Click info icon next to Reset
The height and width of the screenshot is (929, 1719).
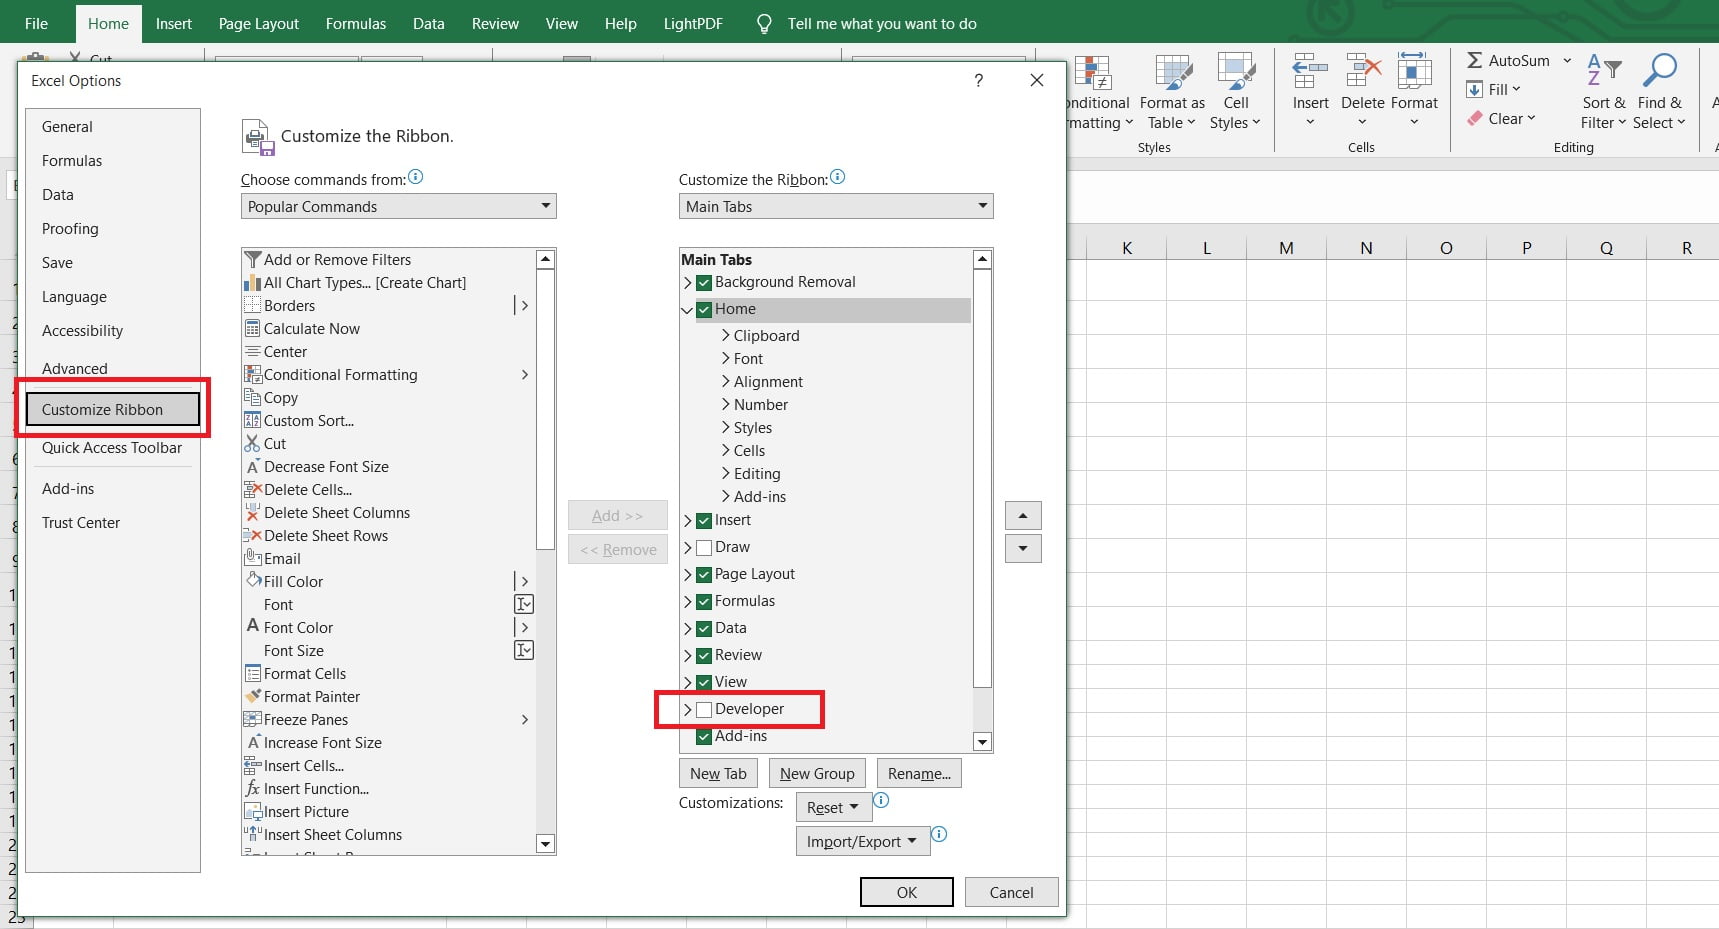881,800
